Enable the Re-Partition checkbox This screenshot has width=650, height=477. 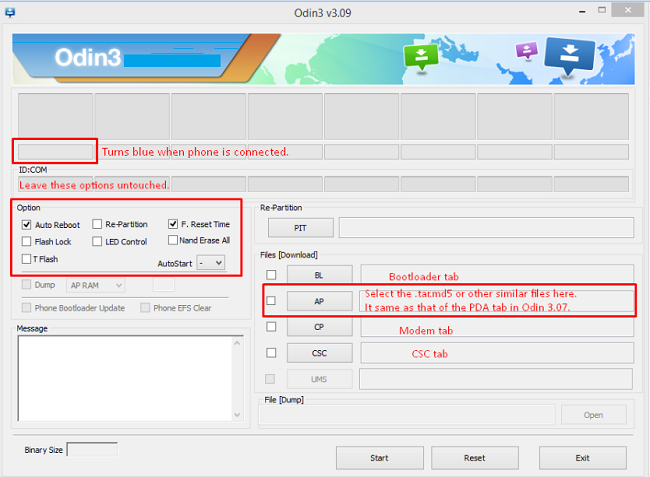pyautogui.click(x=97, y=224)
